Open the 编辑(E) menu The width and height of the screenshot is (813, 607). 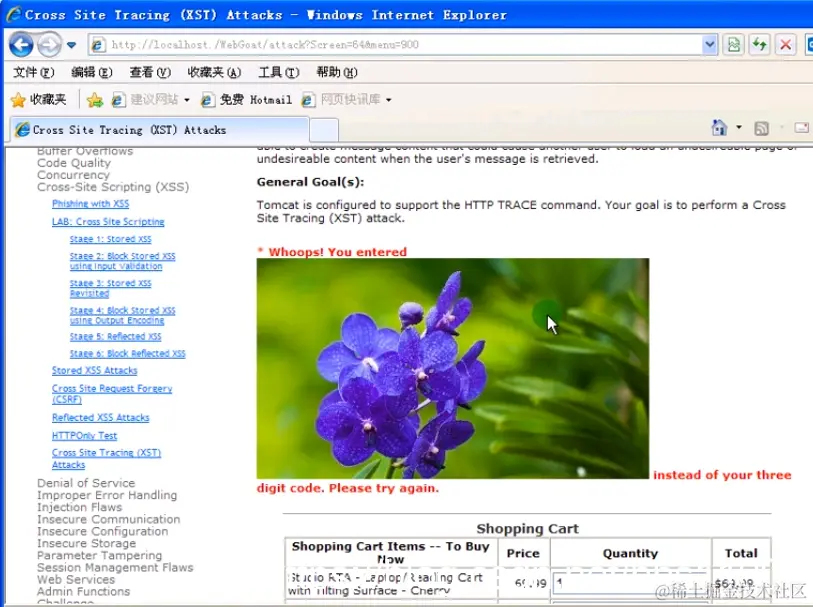[x=92, y=72]
